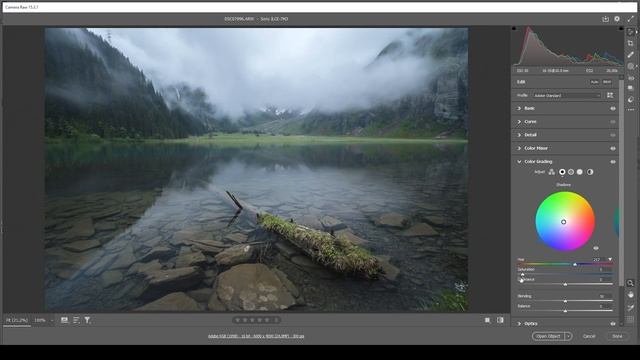Switch to single view icon

(x=487, y=320)
